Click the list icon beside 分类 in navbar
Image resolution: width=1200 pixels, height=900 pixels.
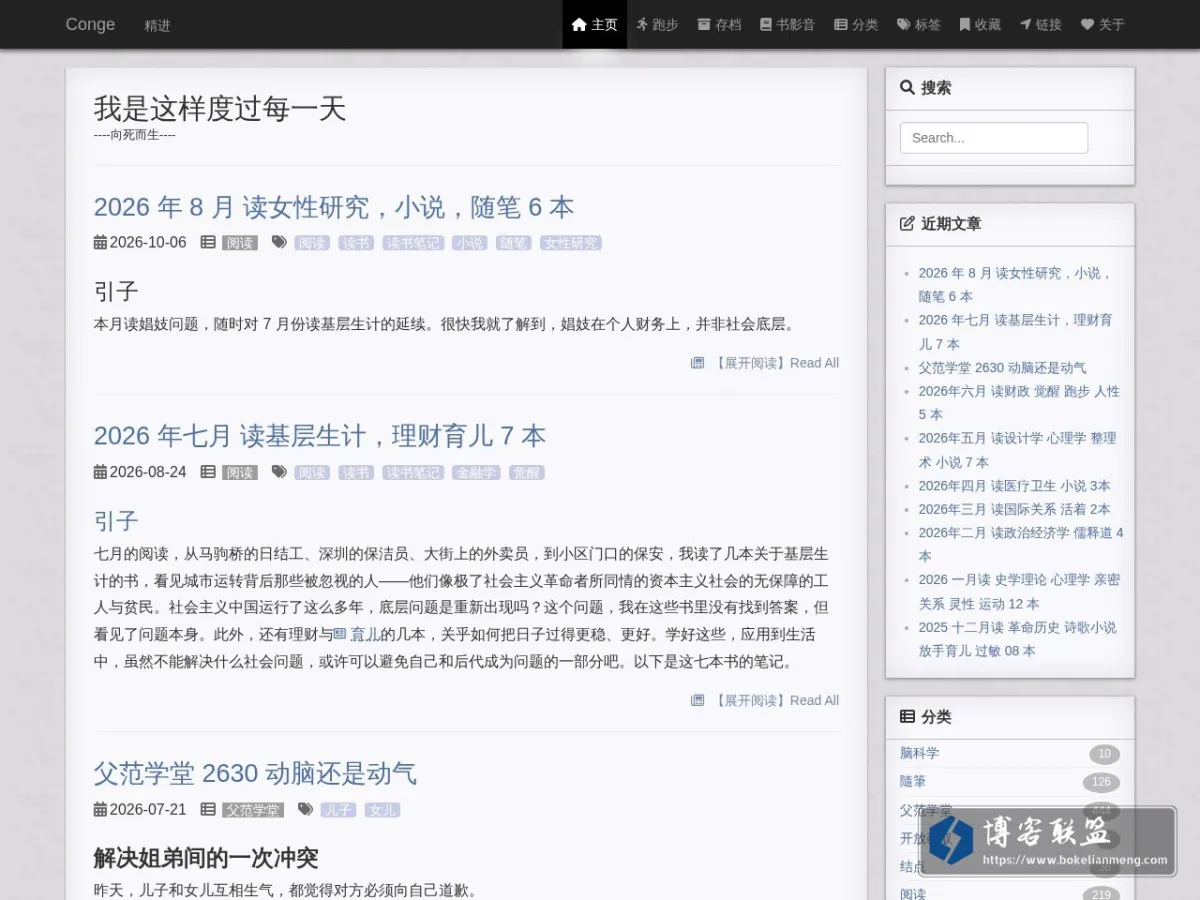pyautogui.click(x=841, y=24)
